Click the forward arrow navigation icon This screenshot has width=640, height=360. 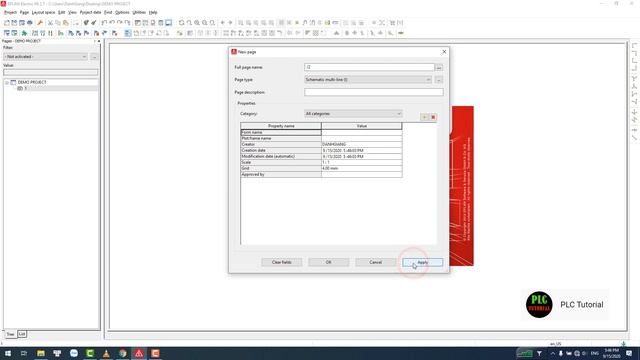[230, 23]
